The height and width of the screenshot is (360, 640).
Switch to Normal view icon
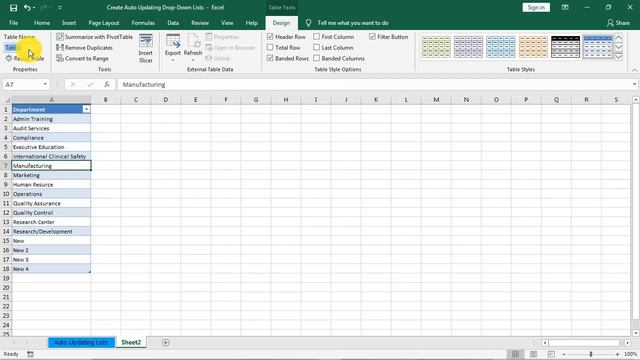(x=516, y=354)
